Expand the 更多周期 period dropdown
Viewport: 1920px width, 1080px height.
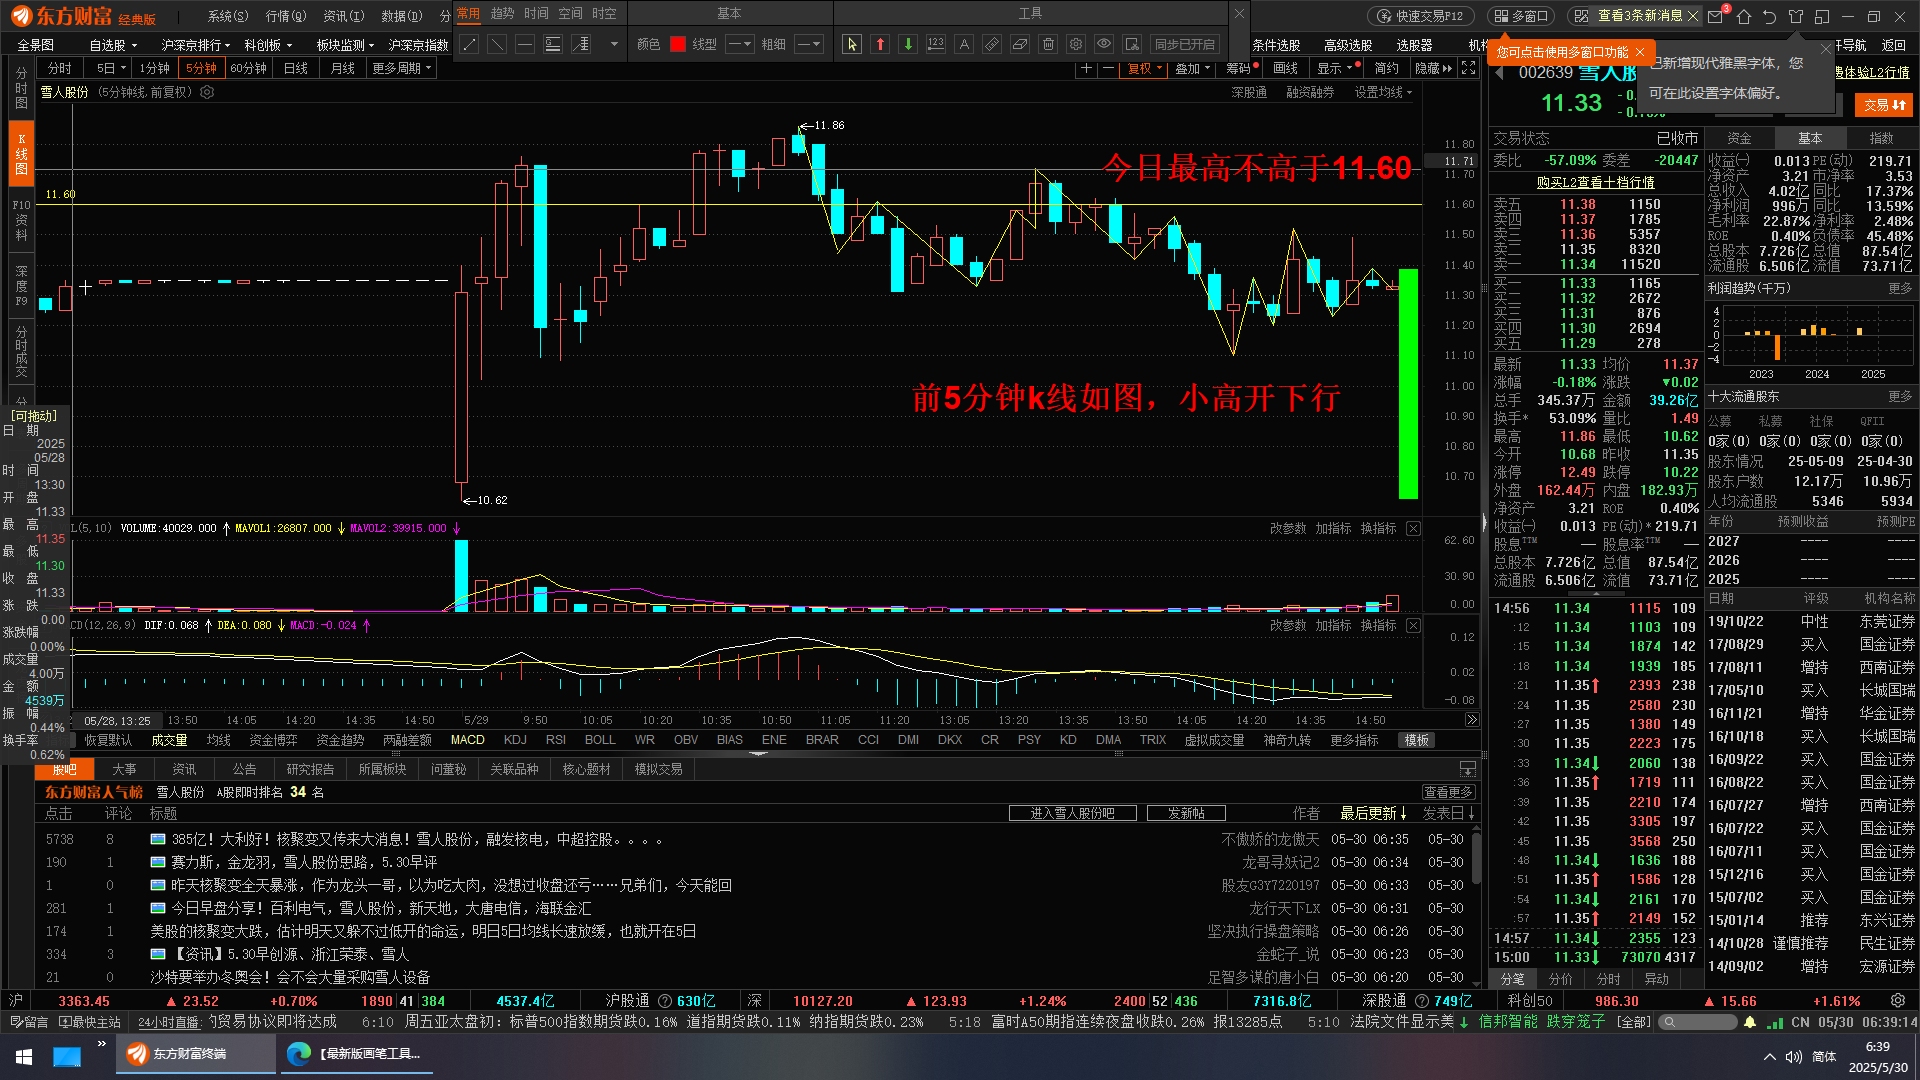coord(402,68)
